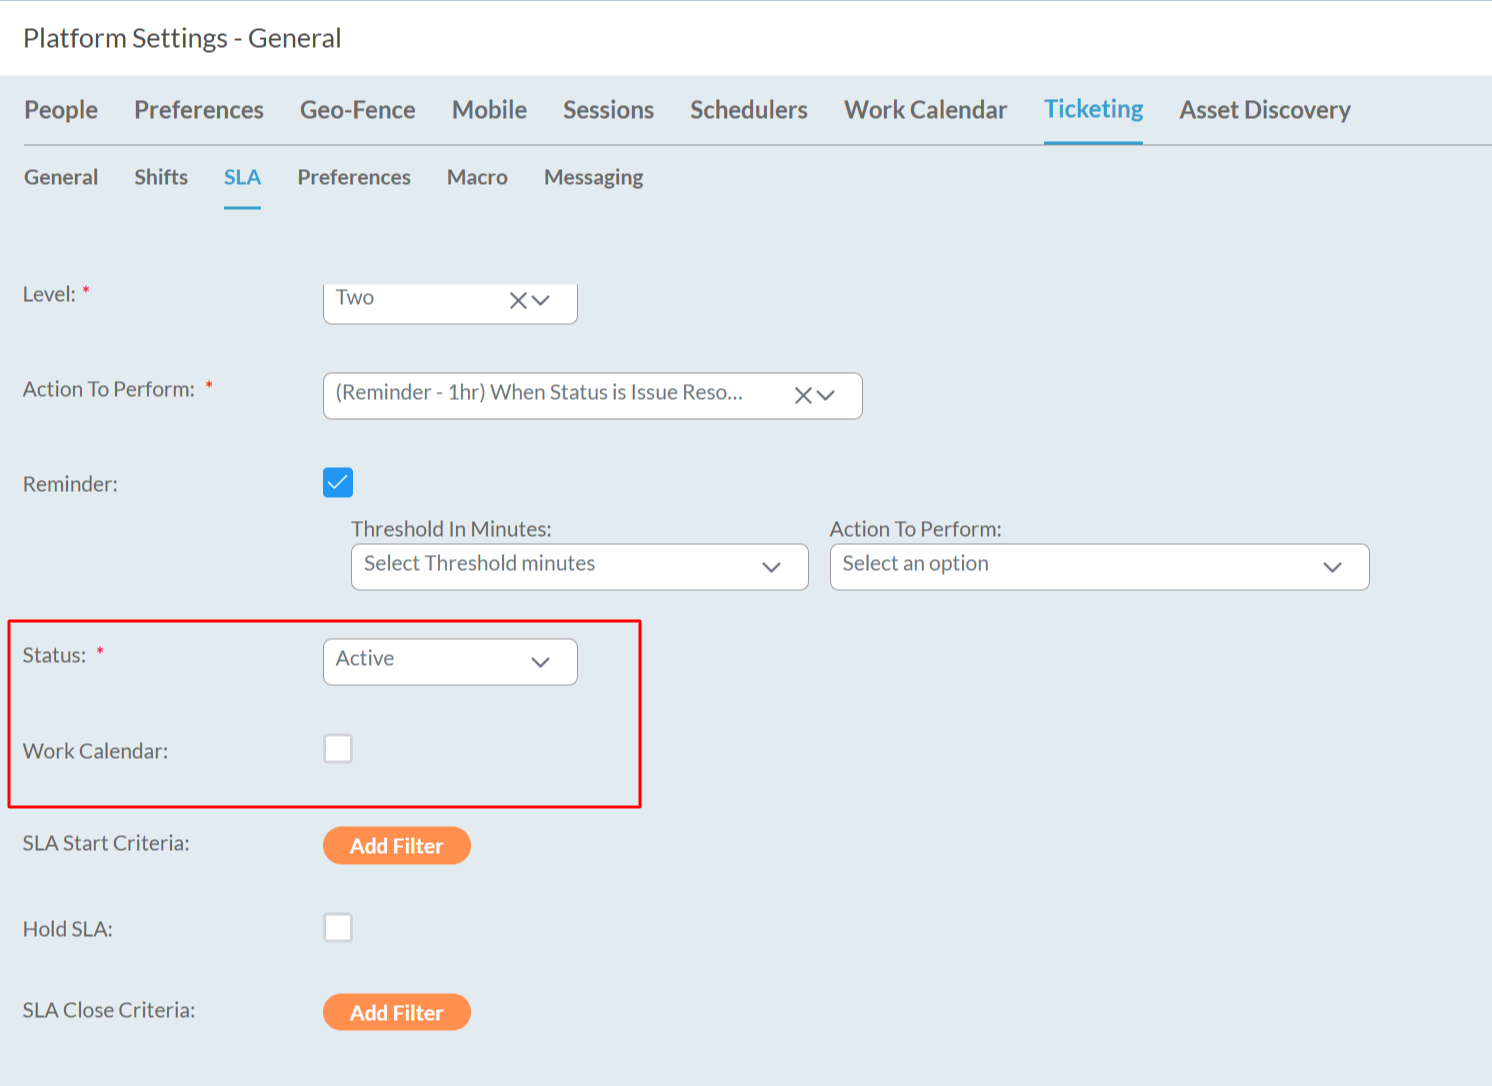The image size is (1492, 1086).
Task: Switch to the Schedulers tab
Action: pyautogui.click(x=749, y=110)
